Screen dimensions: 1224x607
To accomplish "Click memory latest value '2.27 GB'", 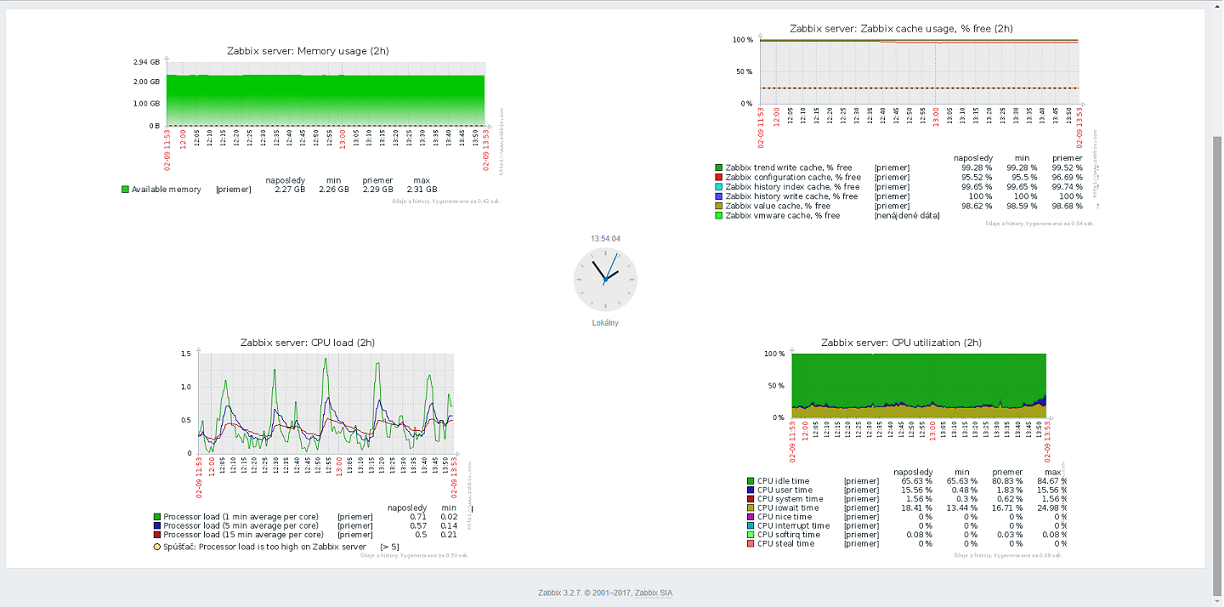I will 291,189.
